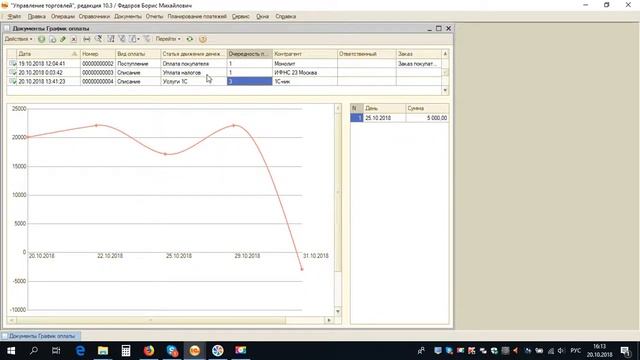Click the document list scroll up arrow
Image resolution: width=640 pixels, height=360 pixels.
tap(445, 54)
